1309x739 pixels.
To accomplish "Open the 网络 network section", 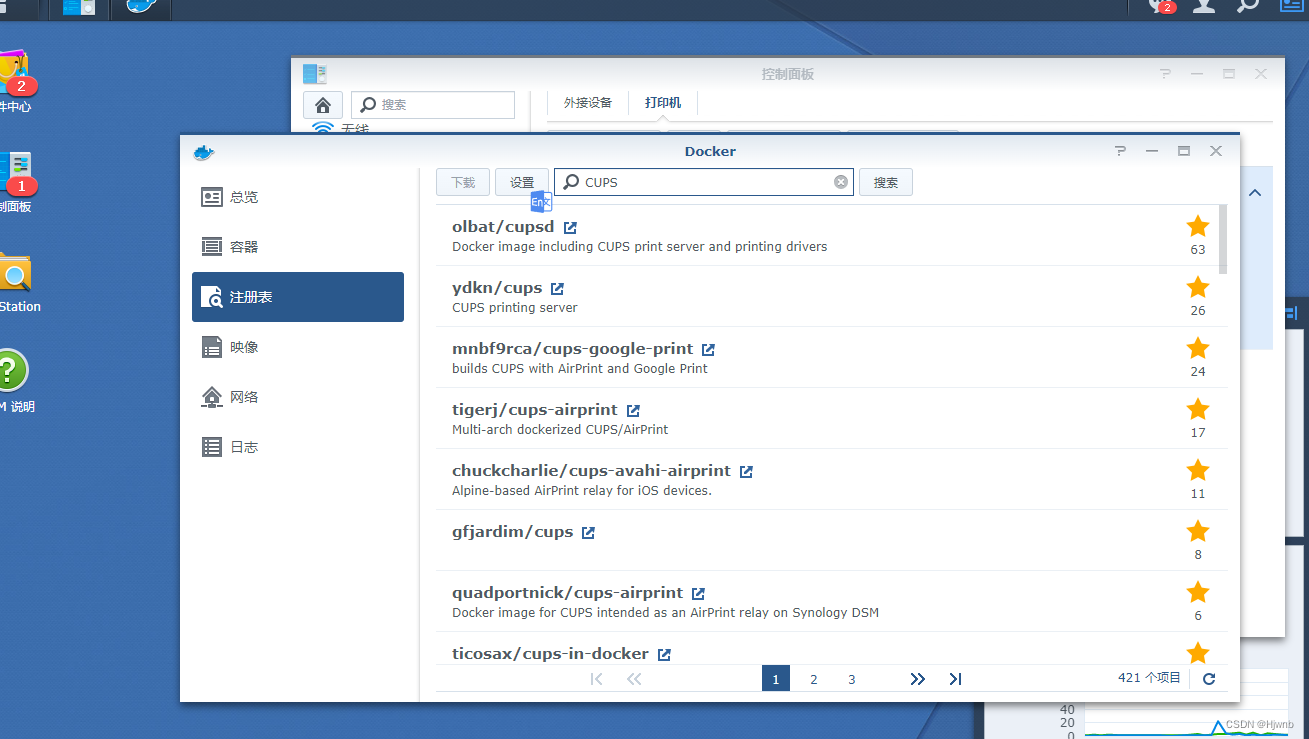I will coord(298,397).
